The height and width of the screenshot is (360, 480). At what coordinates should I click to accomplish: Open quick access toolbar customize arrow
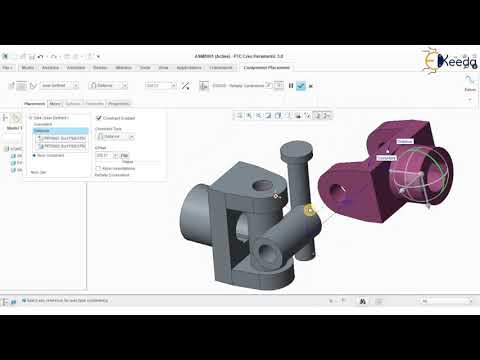98,57
